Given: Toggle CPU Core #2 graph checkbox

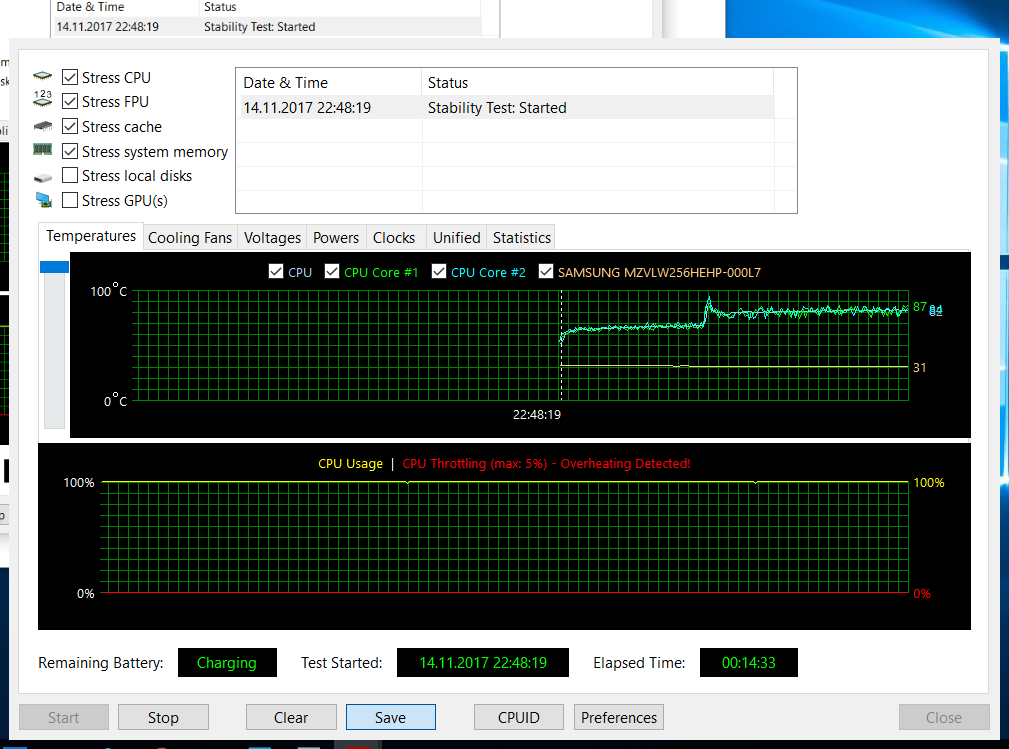Looking at the screenshot, I should click(439, 272).
